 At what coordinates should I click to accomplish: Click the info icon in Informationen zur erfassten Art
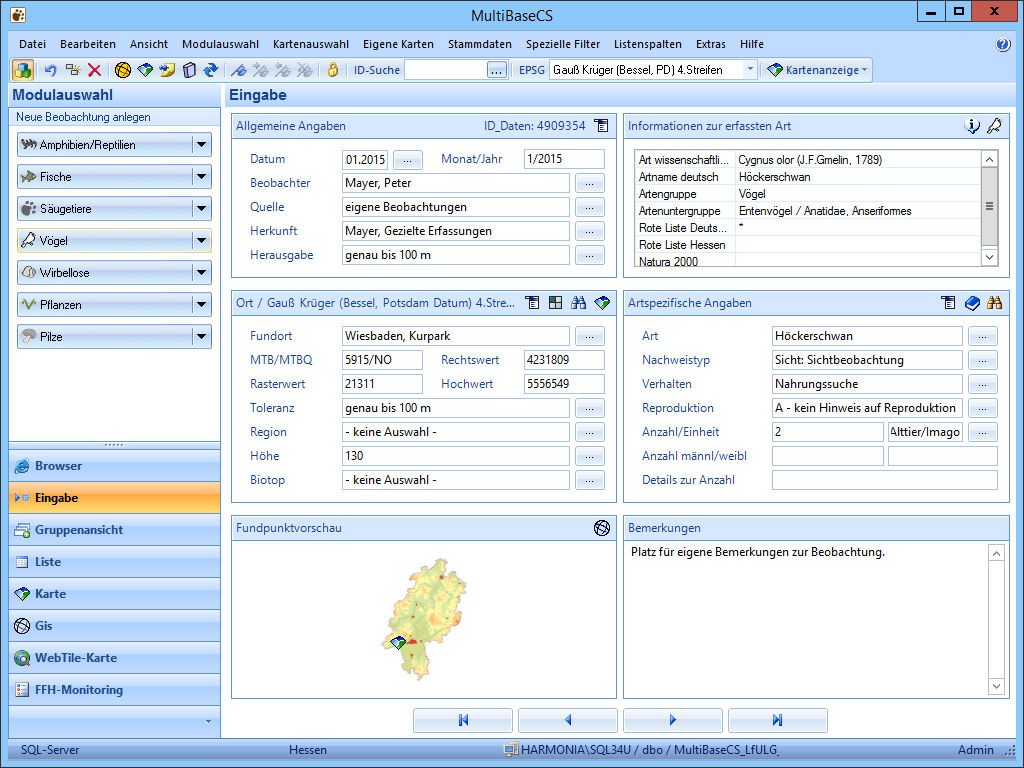click(x=972, y=126)
